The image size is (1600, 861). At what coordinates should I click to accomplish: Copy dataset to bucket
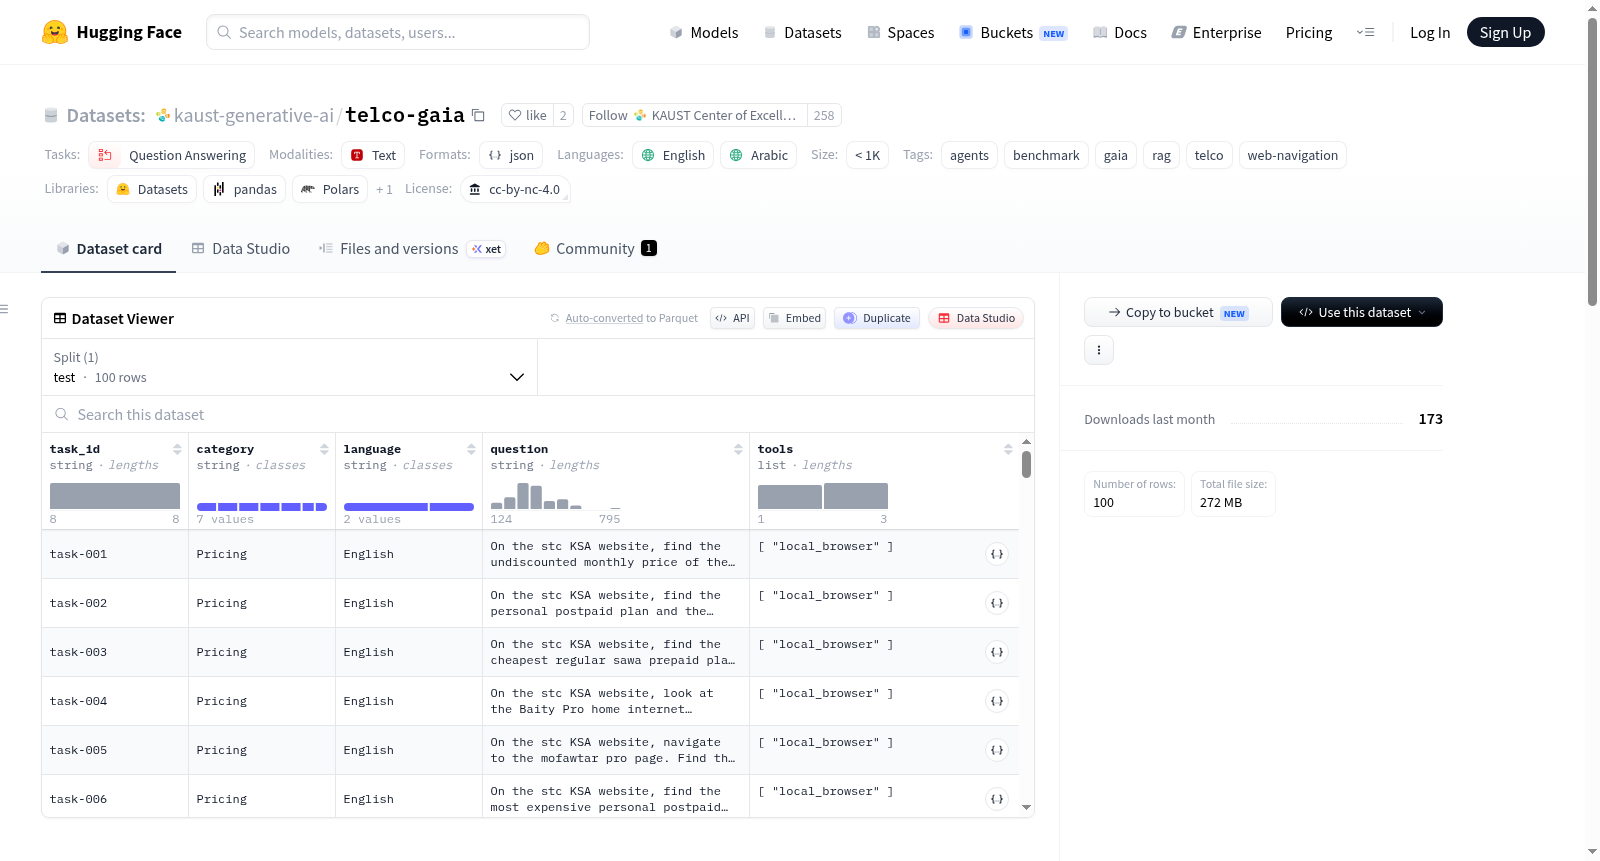pos(1178,312)
